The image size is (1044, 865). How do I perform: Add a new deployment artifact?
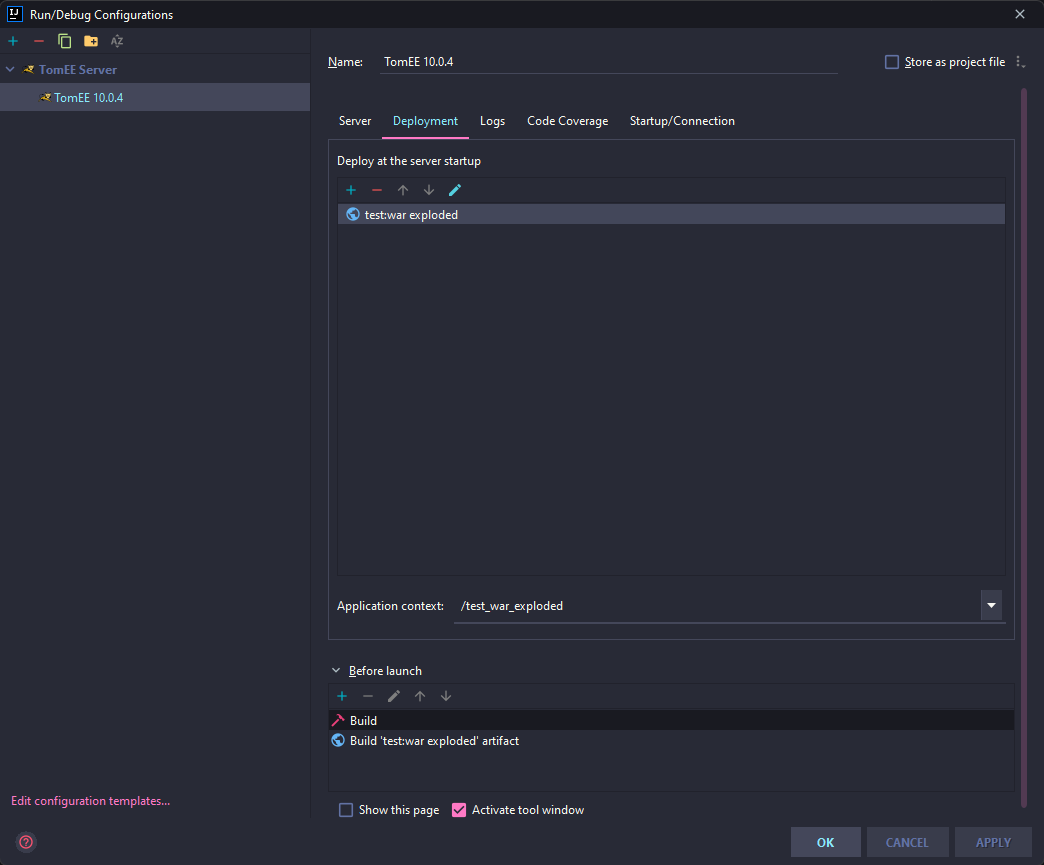tap(351, 190)
